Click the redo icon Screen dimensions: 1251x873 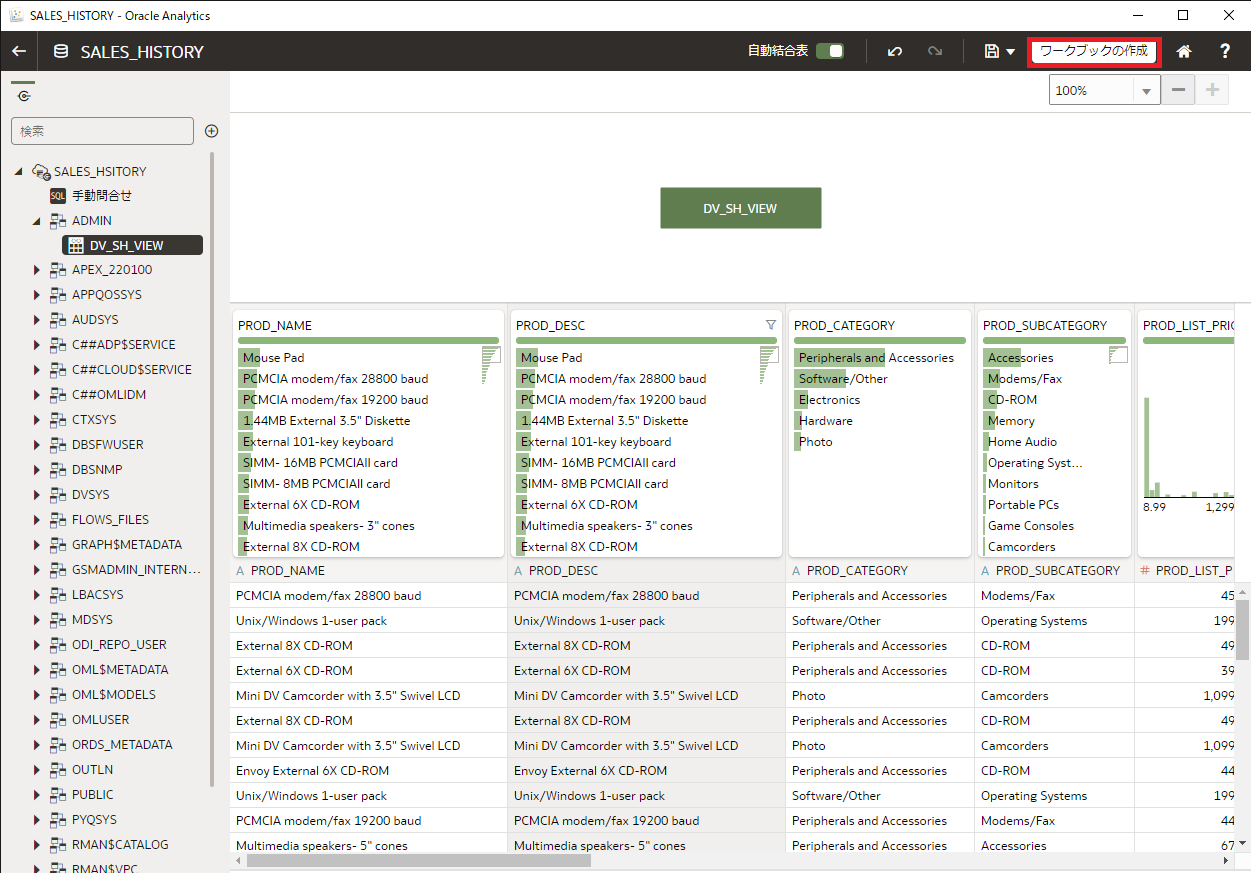point(935,51)
